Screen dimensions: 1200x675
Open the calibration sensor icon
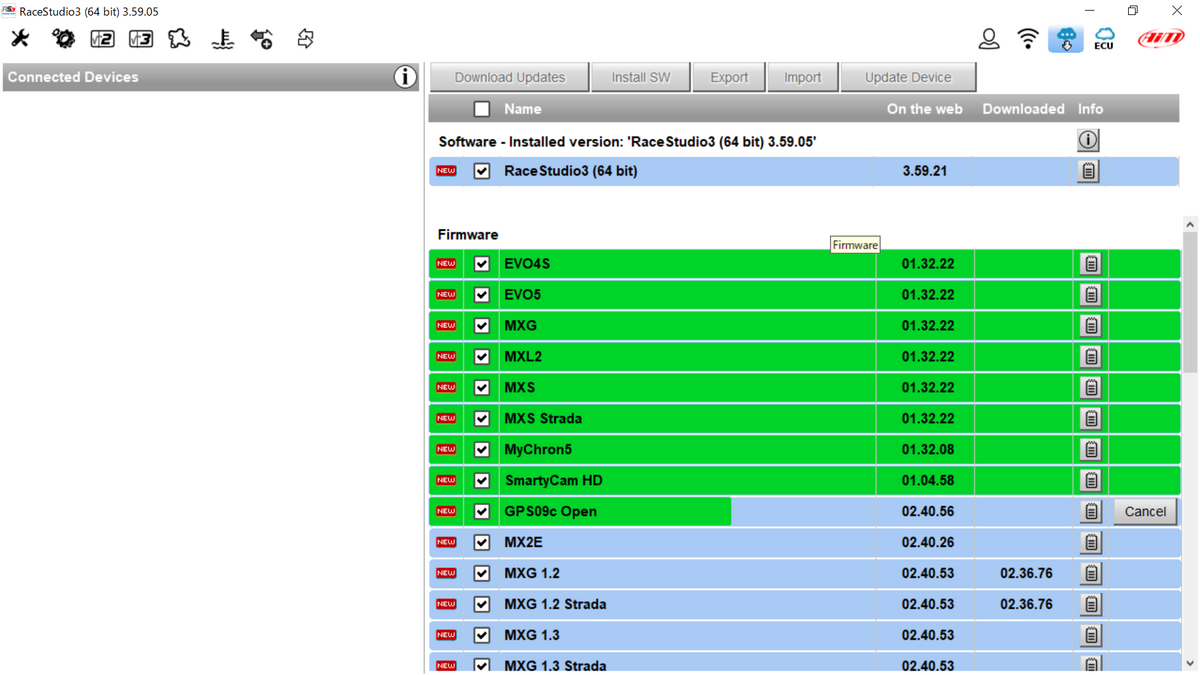(x=222, y=39)
